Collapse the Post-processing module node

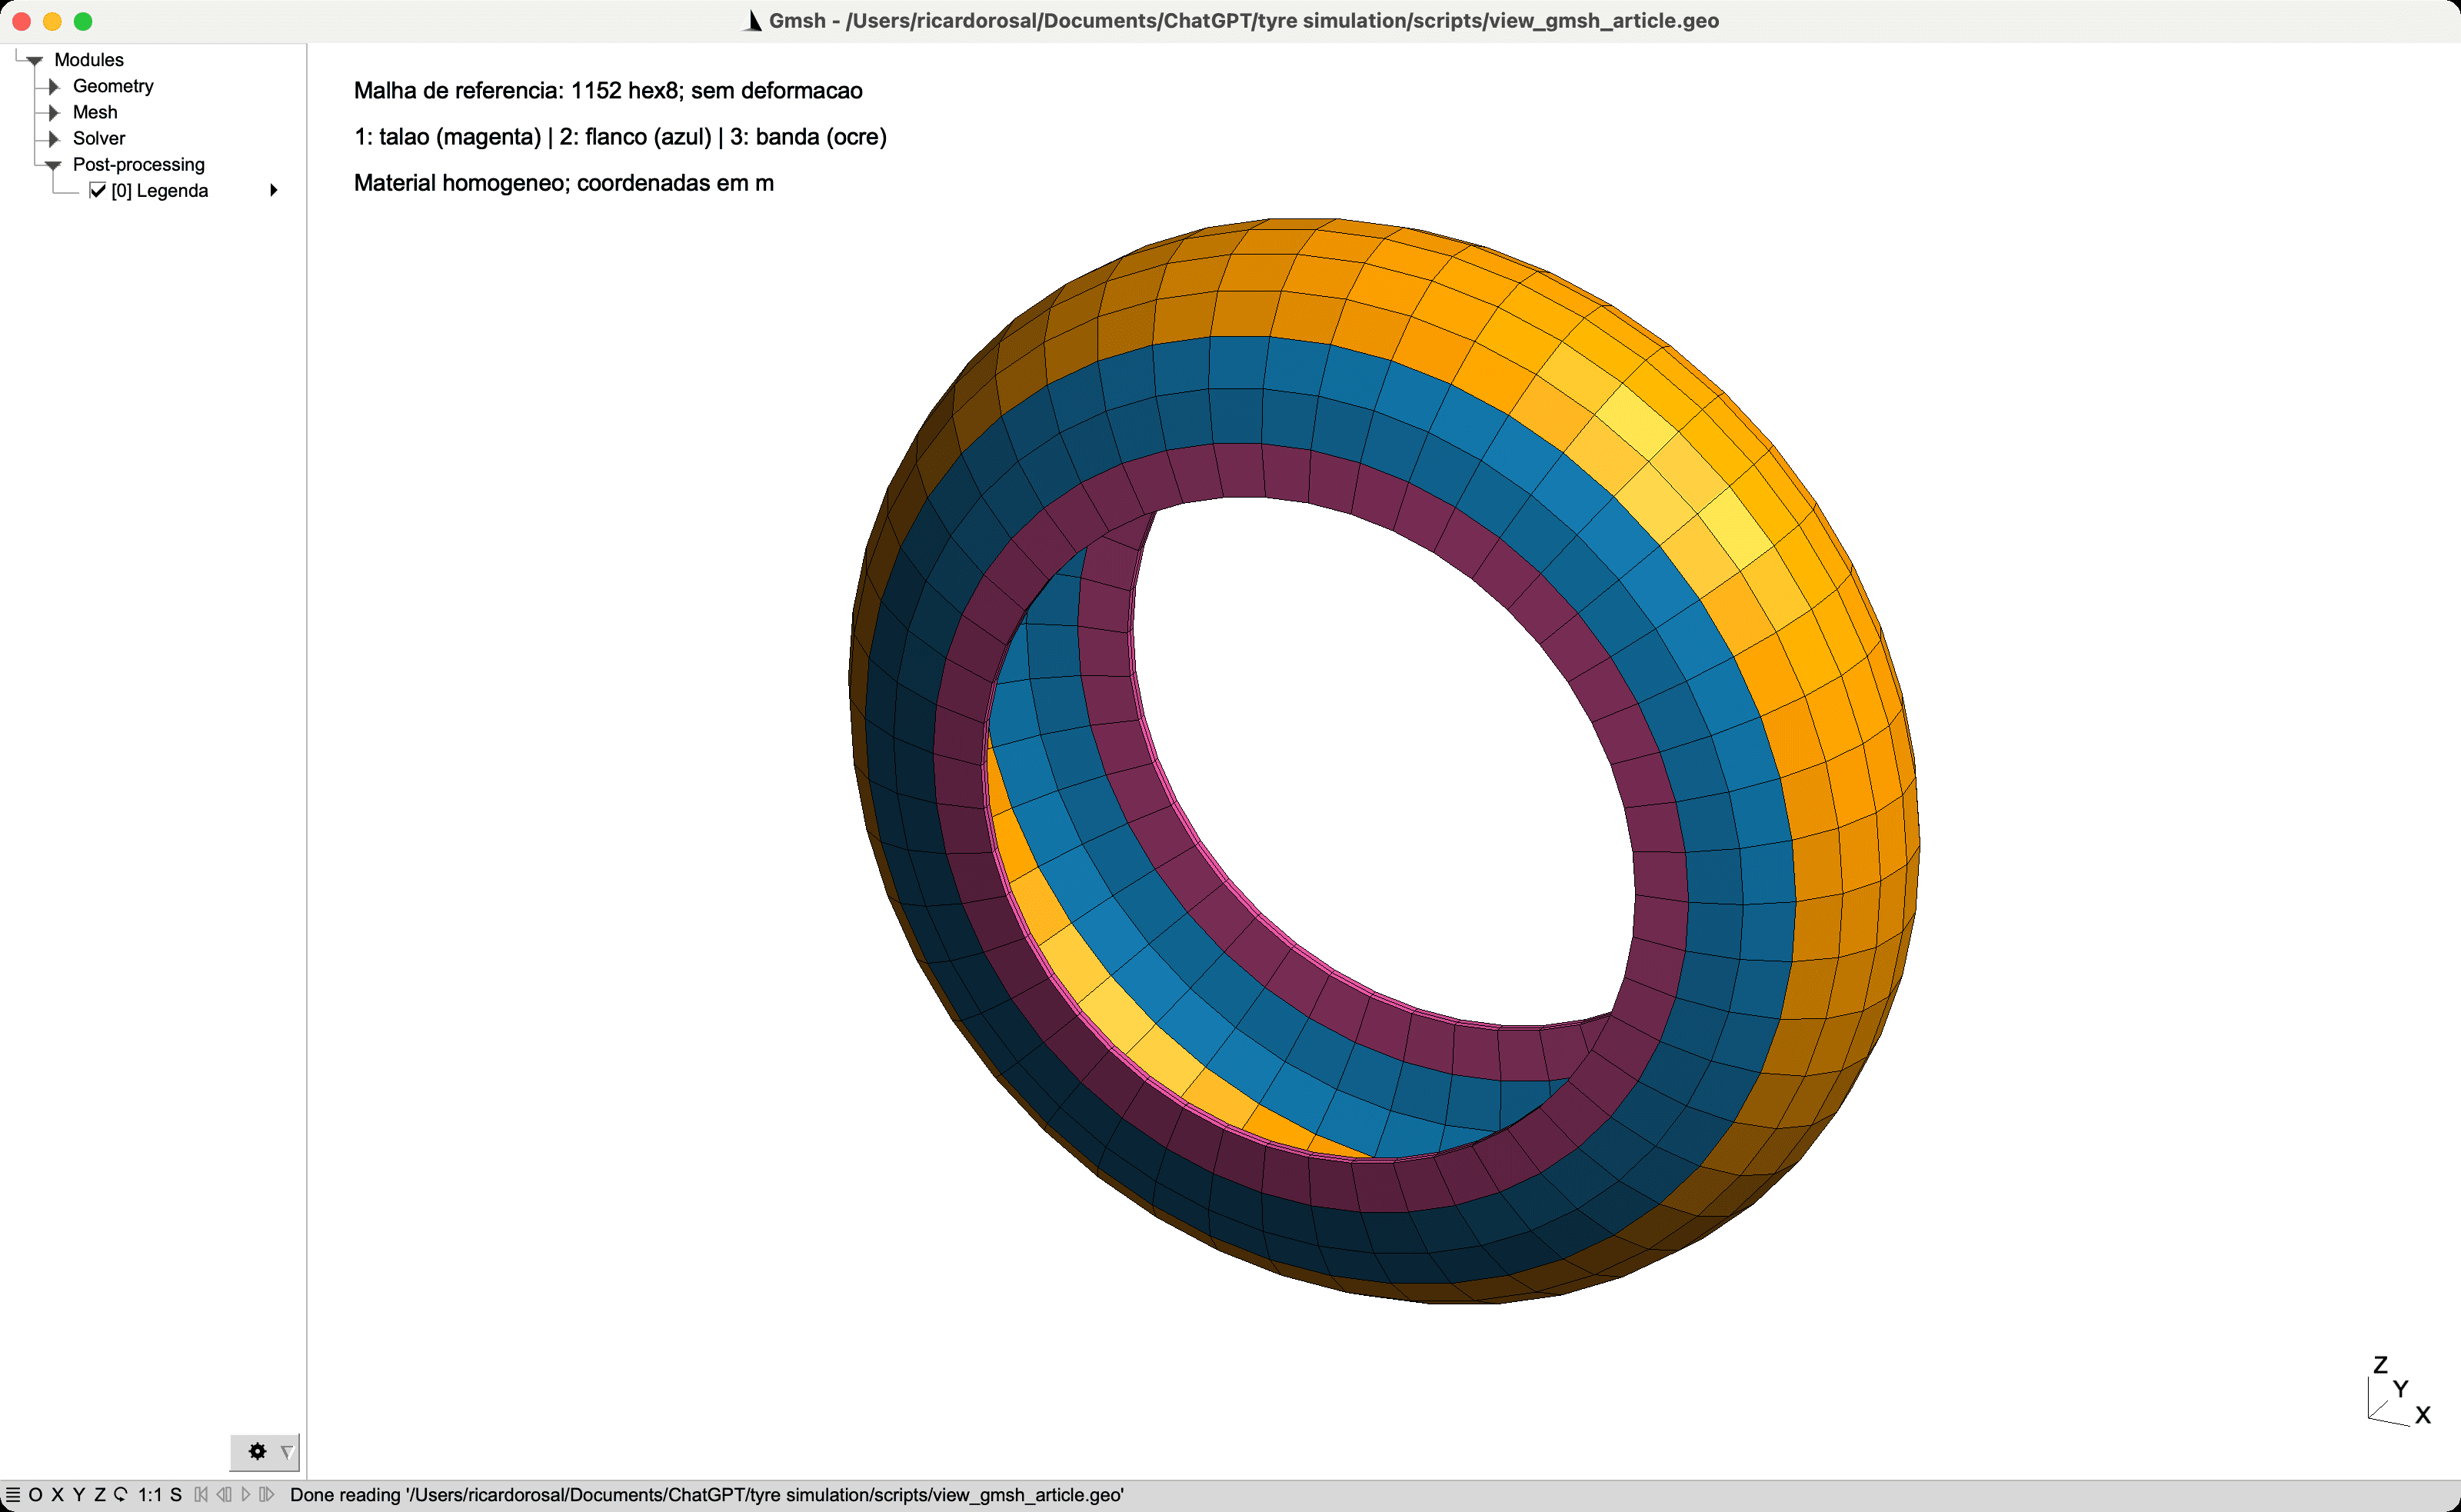pos(54,165)
